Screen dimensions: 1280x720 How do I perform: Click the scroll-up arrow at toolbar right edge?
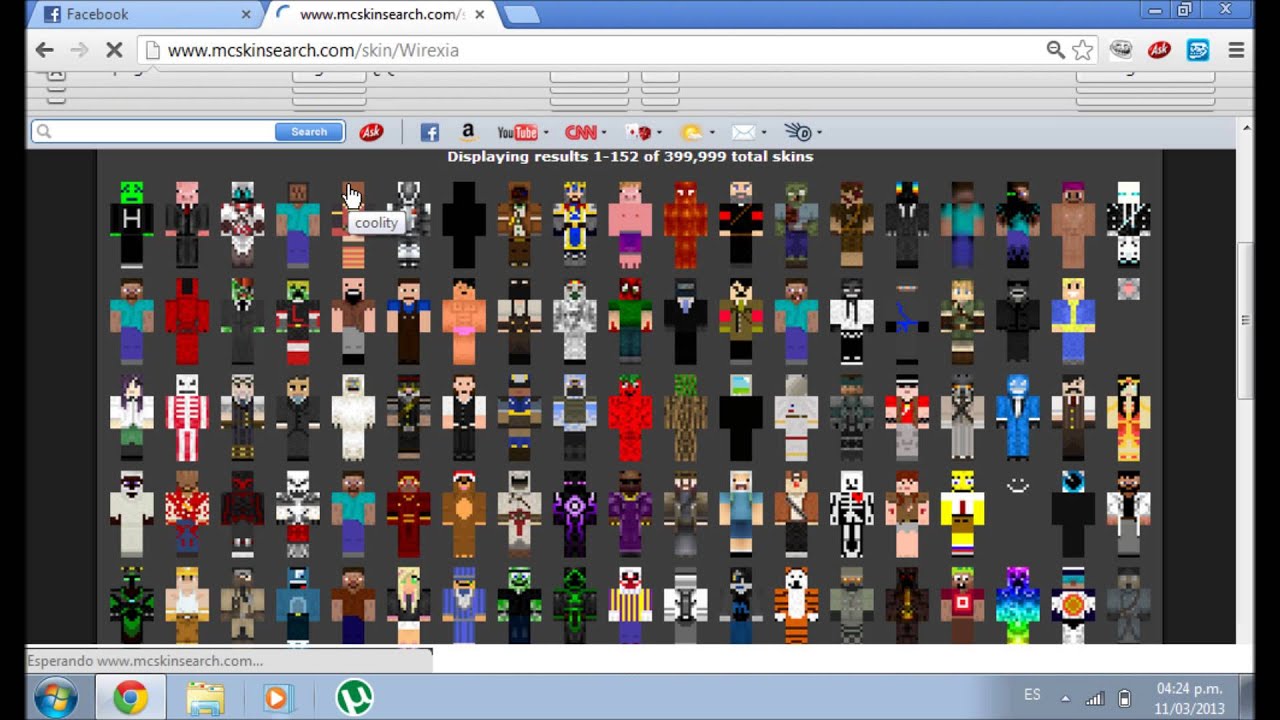coord(1245,128)
